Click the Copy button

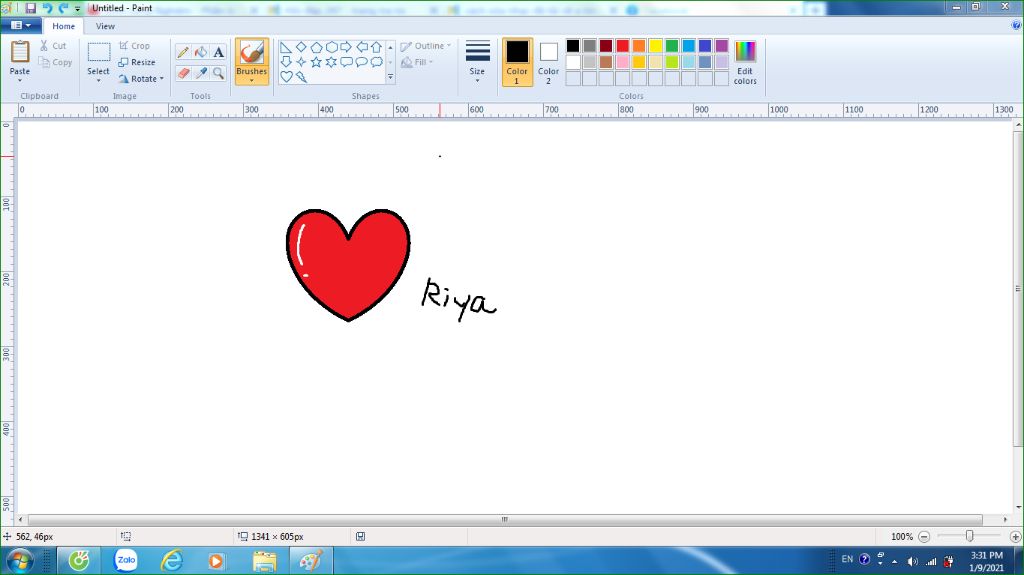coord(55,62)
